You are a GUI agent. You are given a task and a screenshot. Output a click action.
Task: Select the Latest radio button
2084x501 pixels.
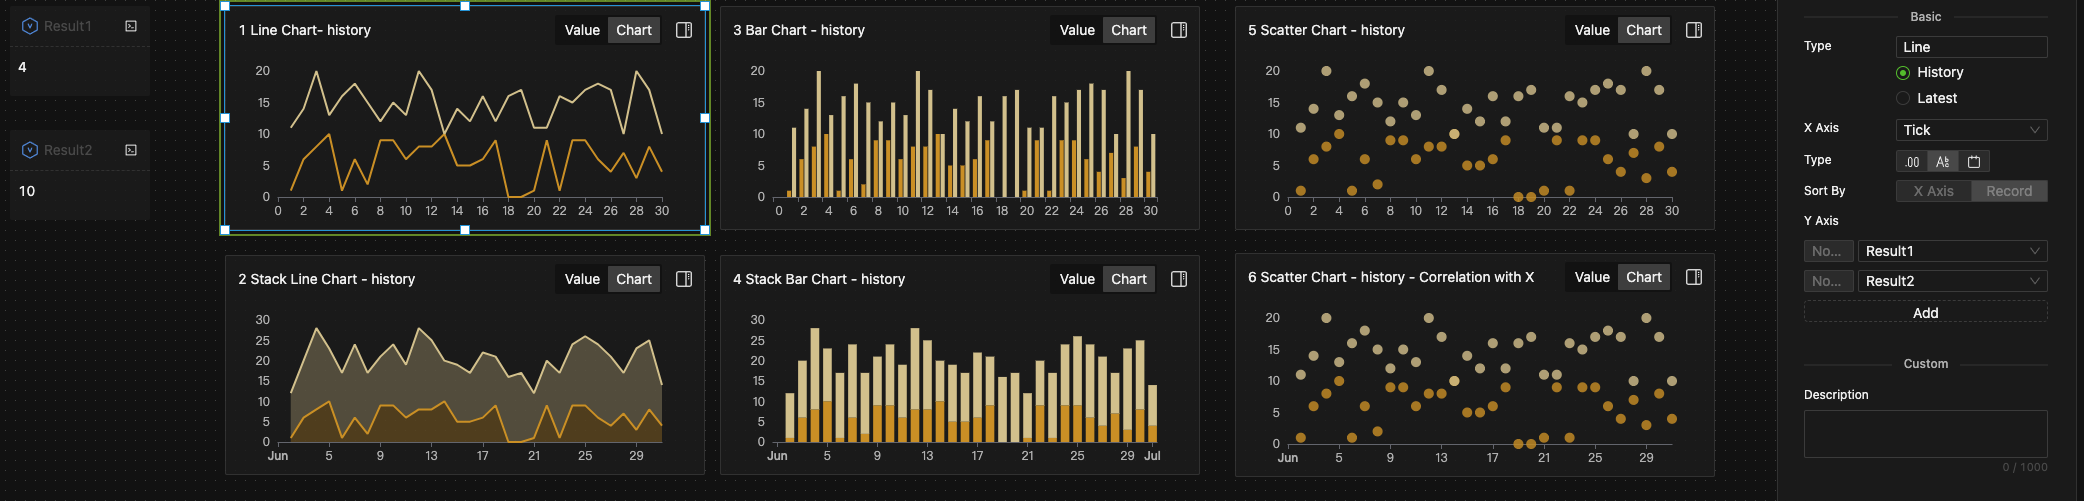(x=1903, y=98)
